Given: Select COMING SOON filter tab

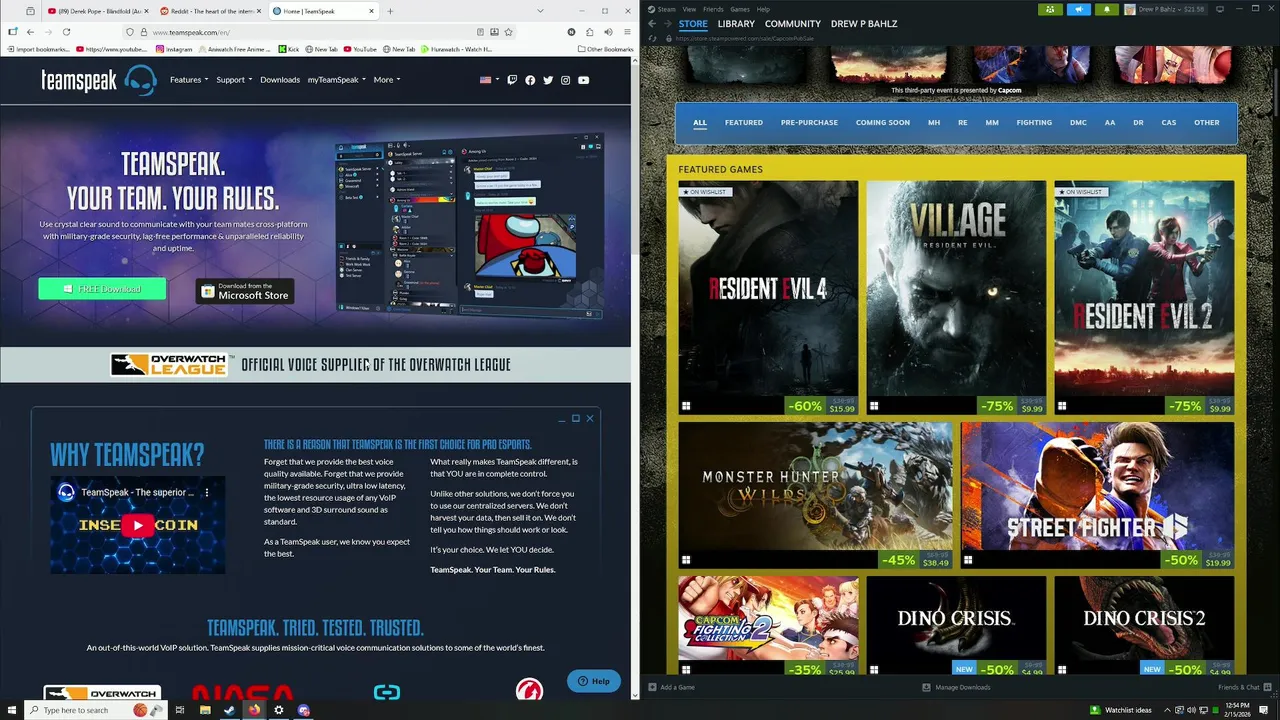Looking at the screenshot, I should [x=883, y=123].
